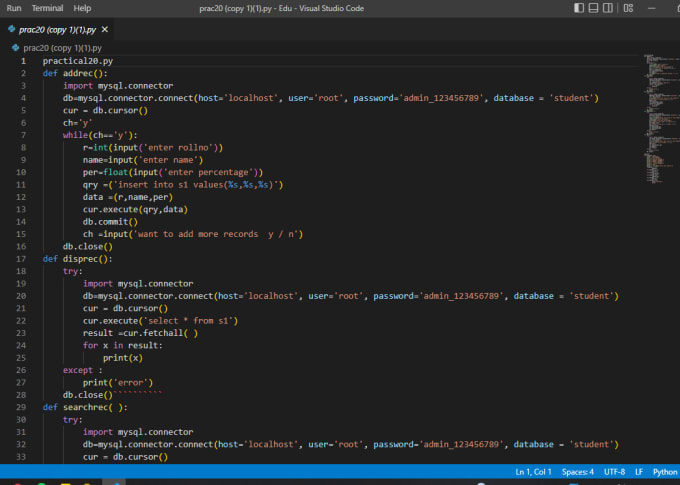The width and height of the screenshot is (680, 485).
Task: Click line number 17 in the gutter
Action: tap(21, 259)
